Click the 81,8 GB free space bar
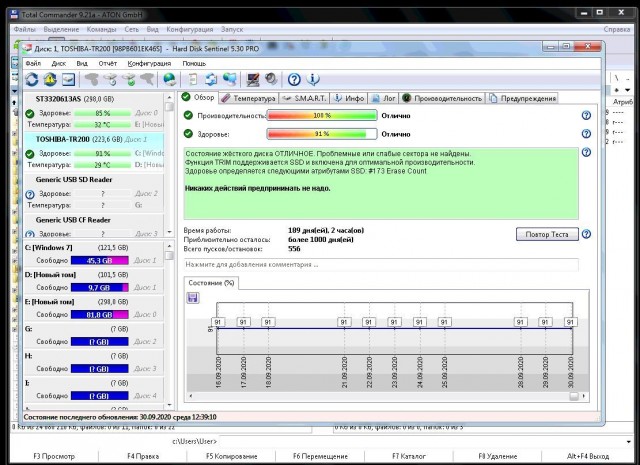This screenshot has width=640, height=465. [x=100, y=315]
